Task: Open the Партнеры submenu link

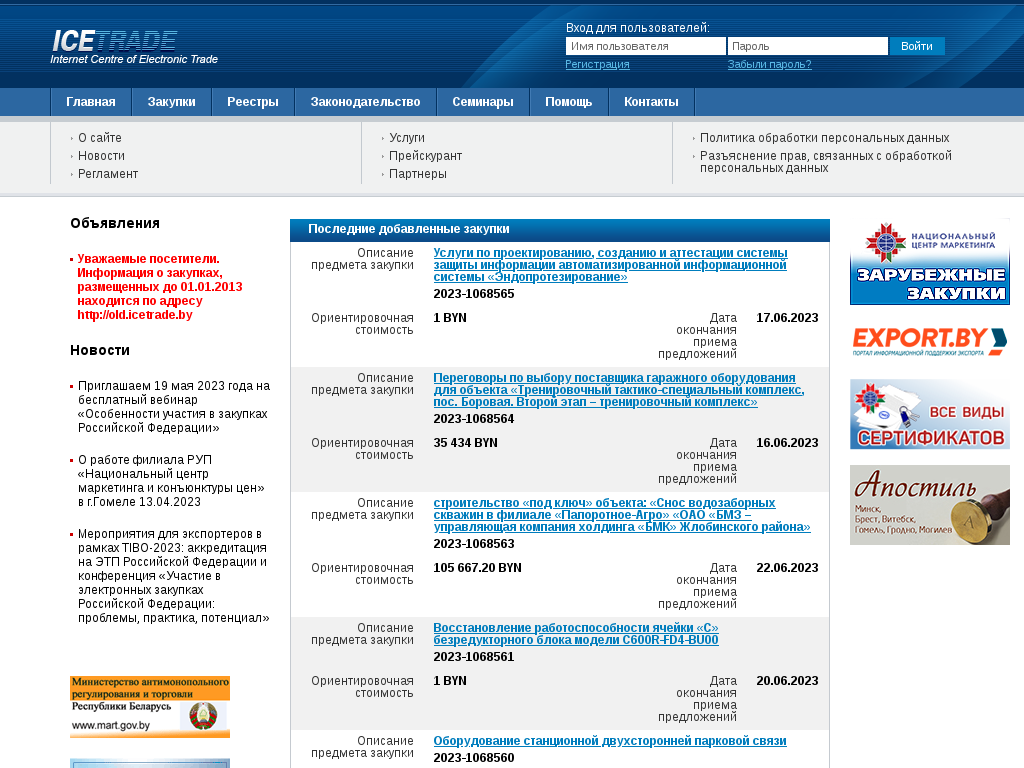Action: click(418, 174)
